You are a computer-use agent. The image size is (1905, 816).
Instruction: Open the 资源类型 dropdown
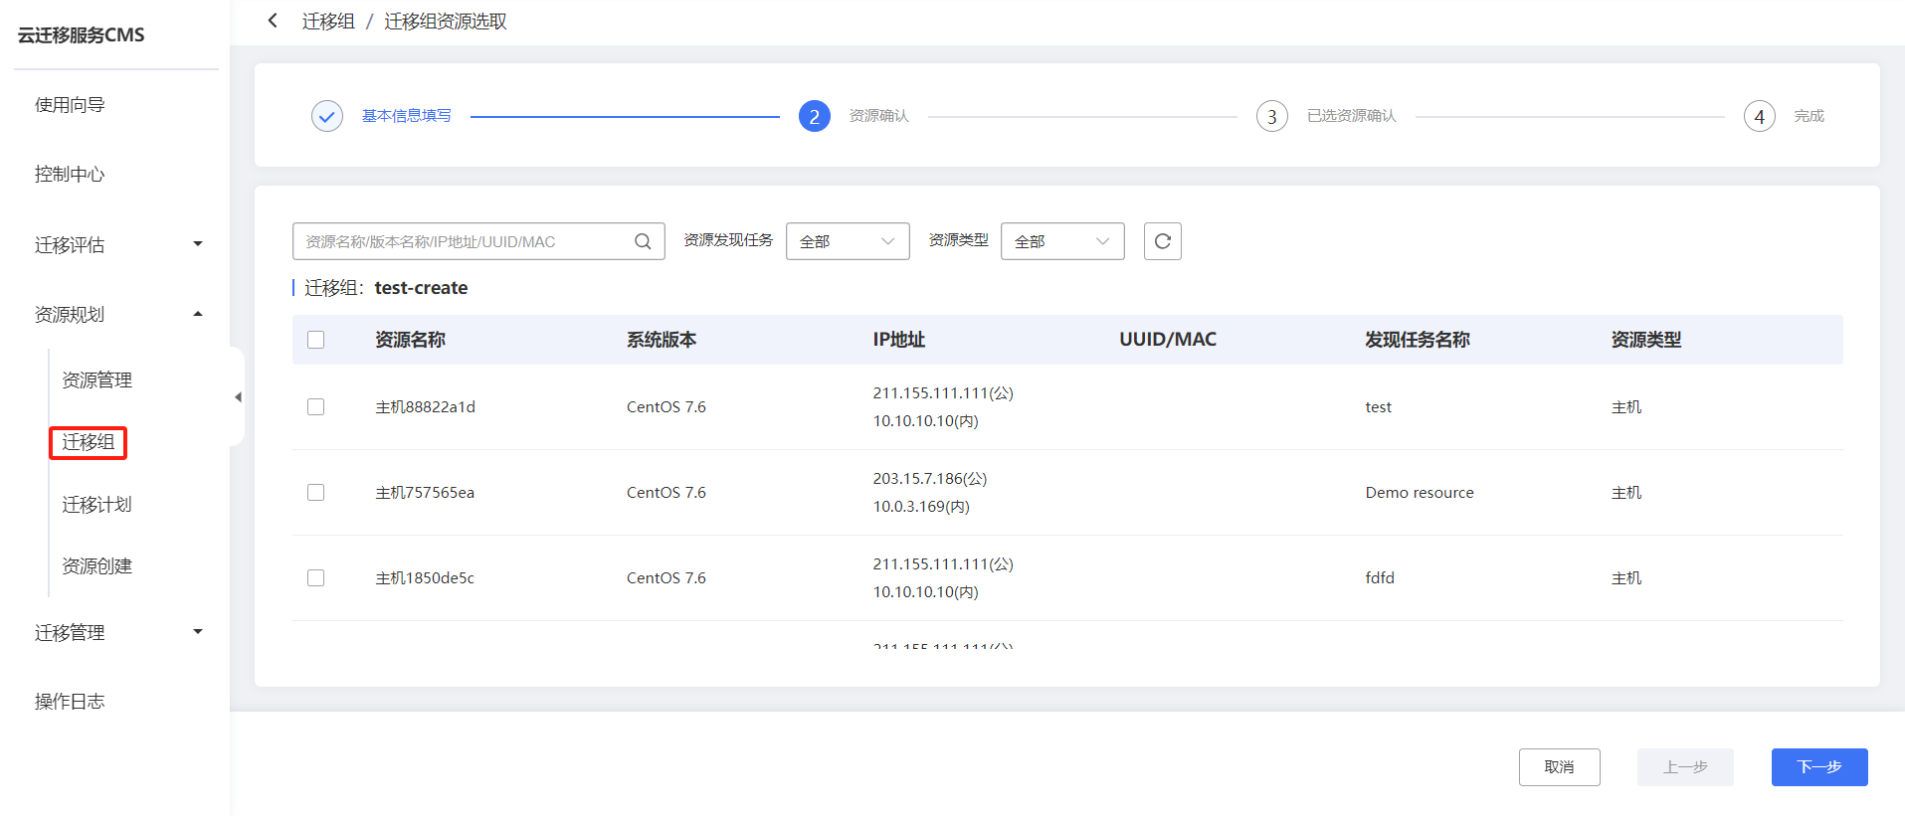[x=1062, y=241]
